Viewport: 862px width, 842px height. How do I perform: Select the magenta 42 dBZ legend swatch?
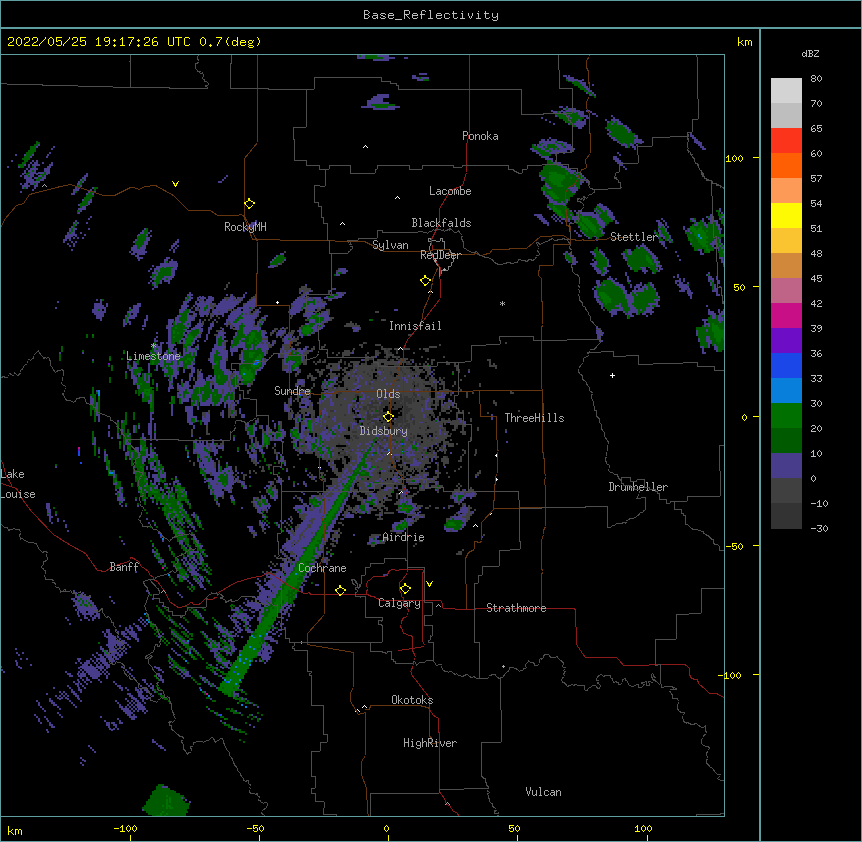click(x=786, y=315)
